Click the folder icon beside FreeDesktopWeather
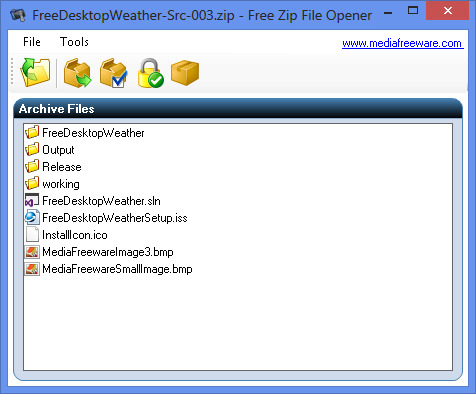 pyautogui.click(x=32, y=132)
